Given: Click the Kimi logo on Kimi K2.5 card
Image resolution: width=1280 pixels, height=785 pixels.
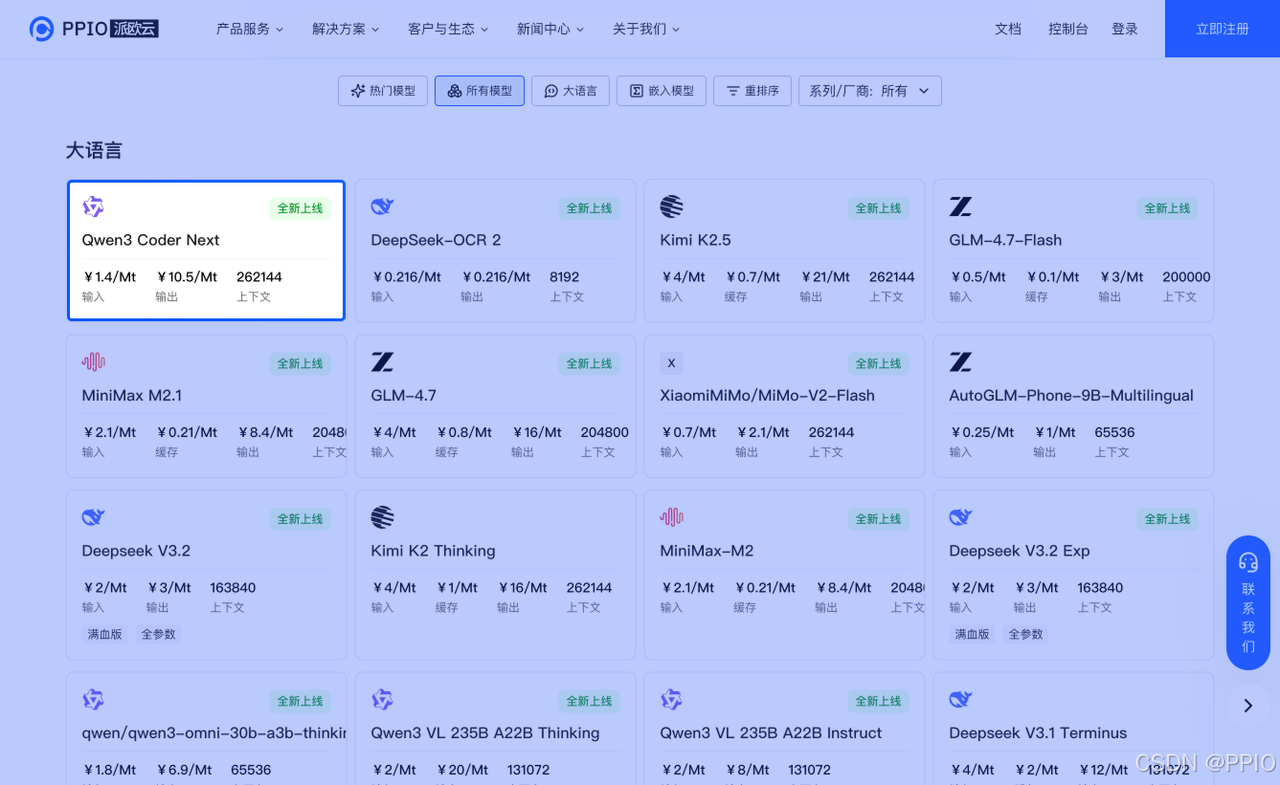Looking at the screenshot, I should [x=672, y=207].
